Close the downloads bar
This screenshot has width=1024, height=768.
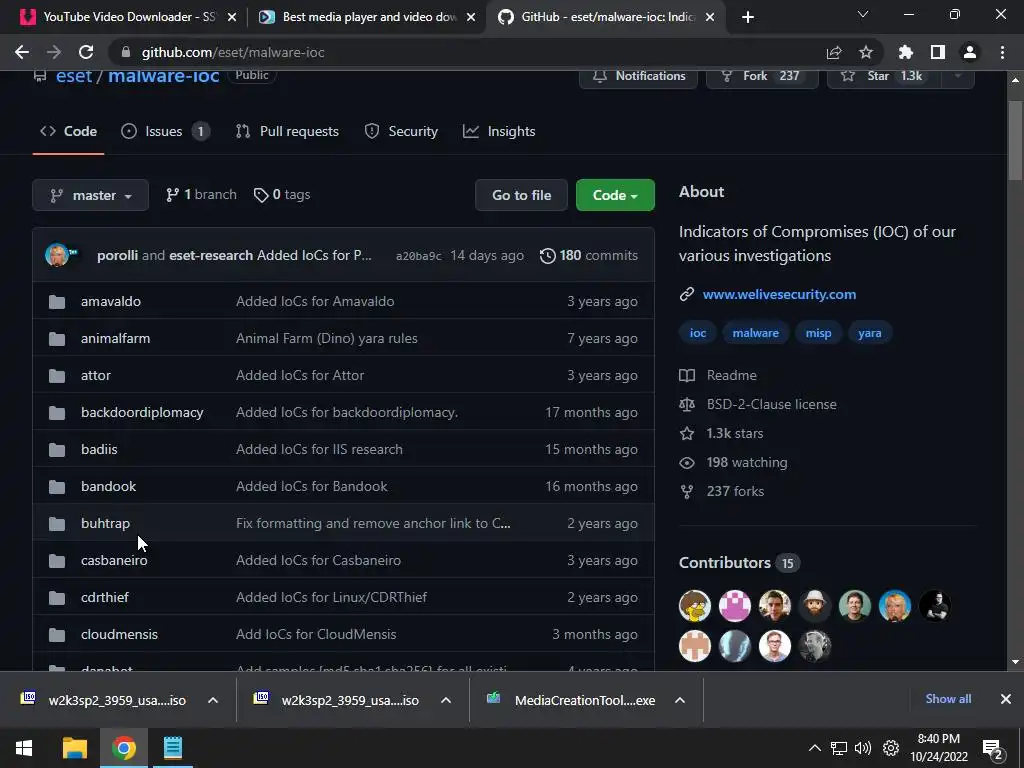pyautogui.click(x=1006, y=699)
